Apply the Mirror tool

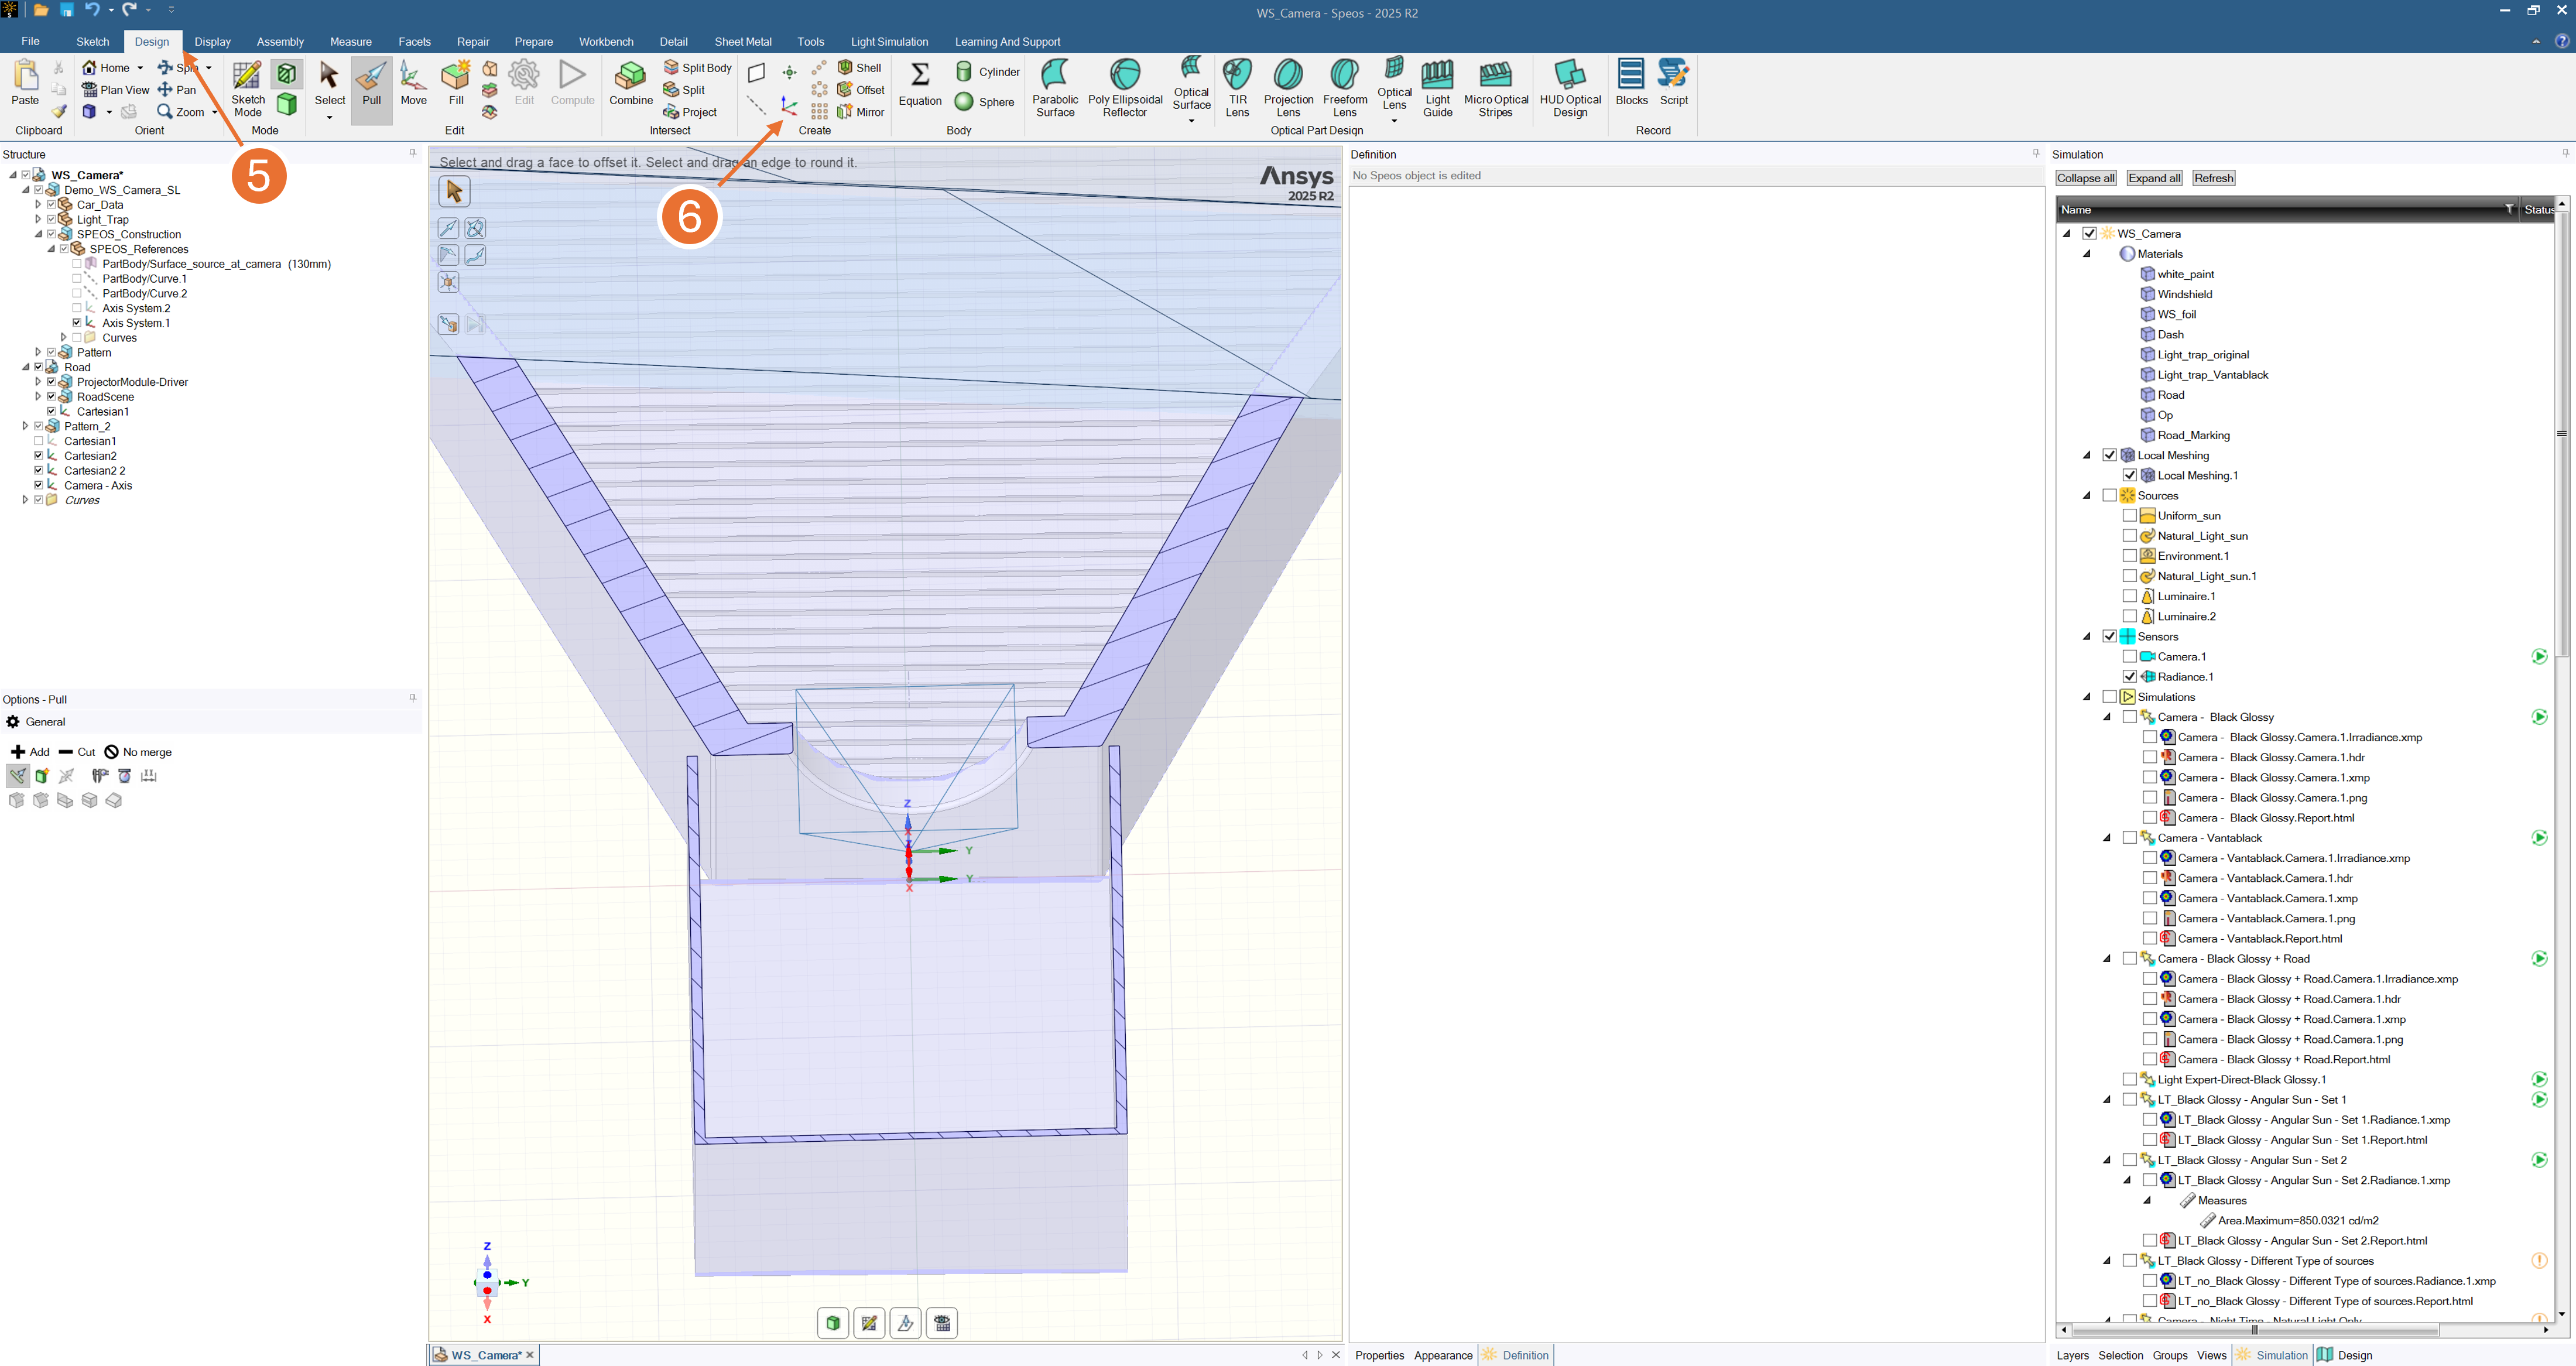click(860, 112)
